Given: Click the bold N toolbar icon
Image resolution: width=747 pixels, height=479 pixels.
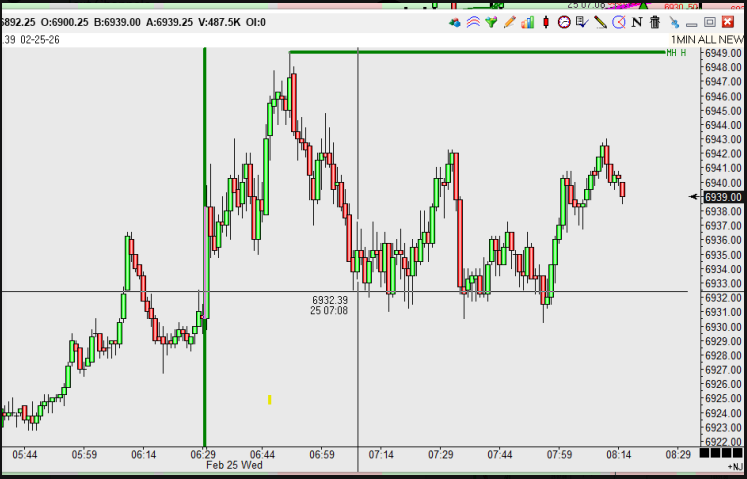Looking at the screenshot, I should point(636,22).
